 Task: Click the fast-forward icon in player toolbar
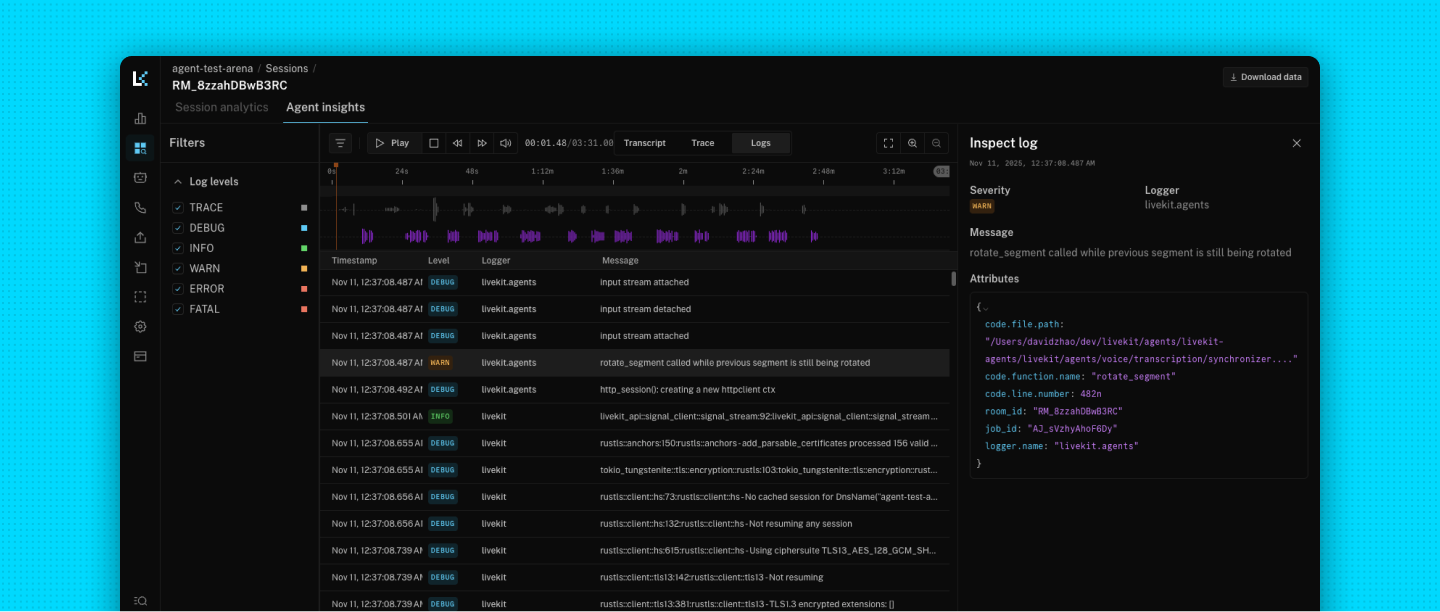point(482,143)
